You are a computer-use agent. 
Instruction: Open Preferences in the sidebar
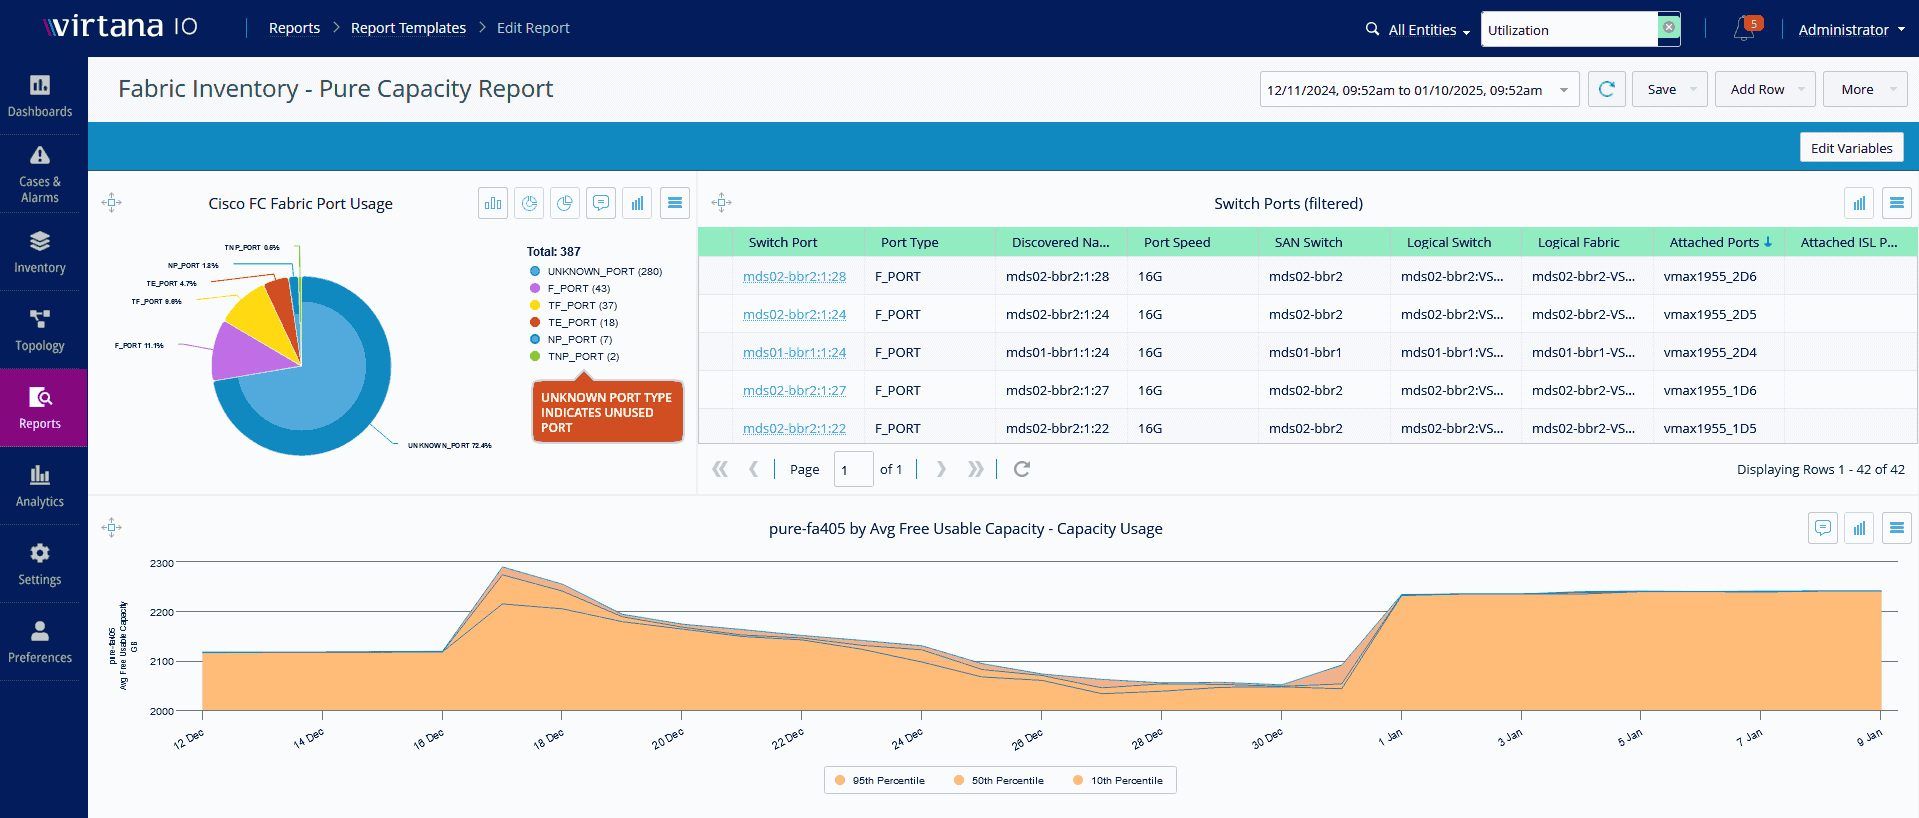point(40,642)
